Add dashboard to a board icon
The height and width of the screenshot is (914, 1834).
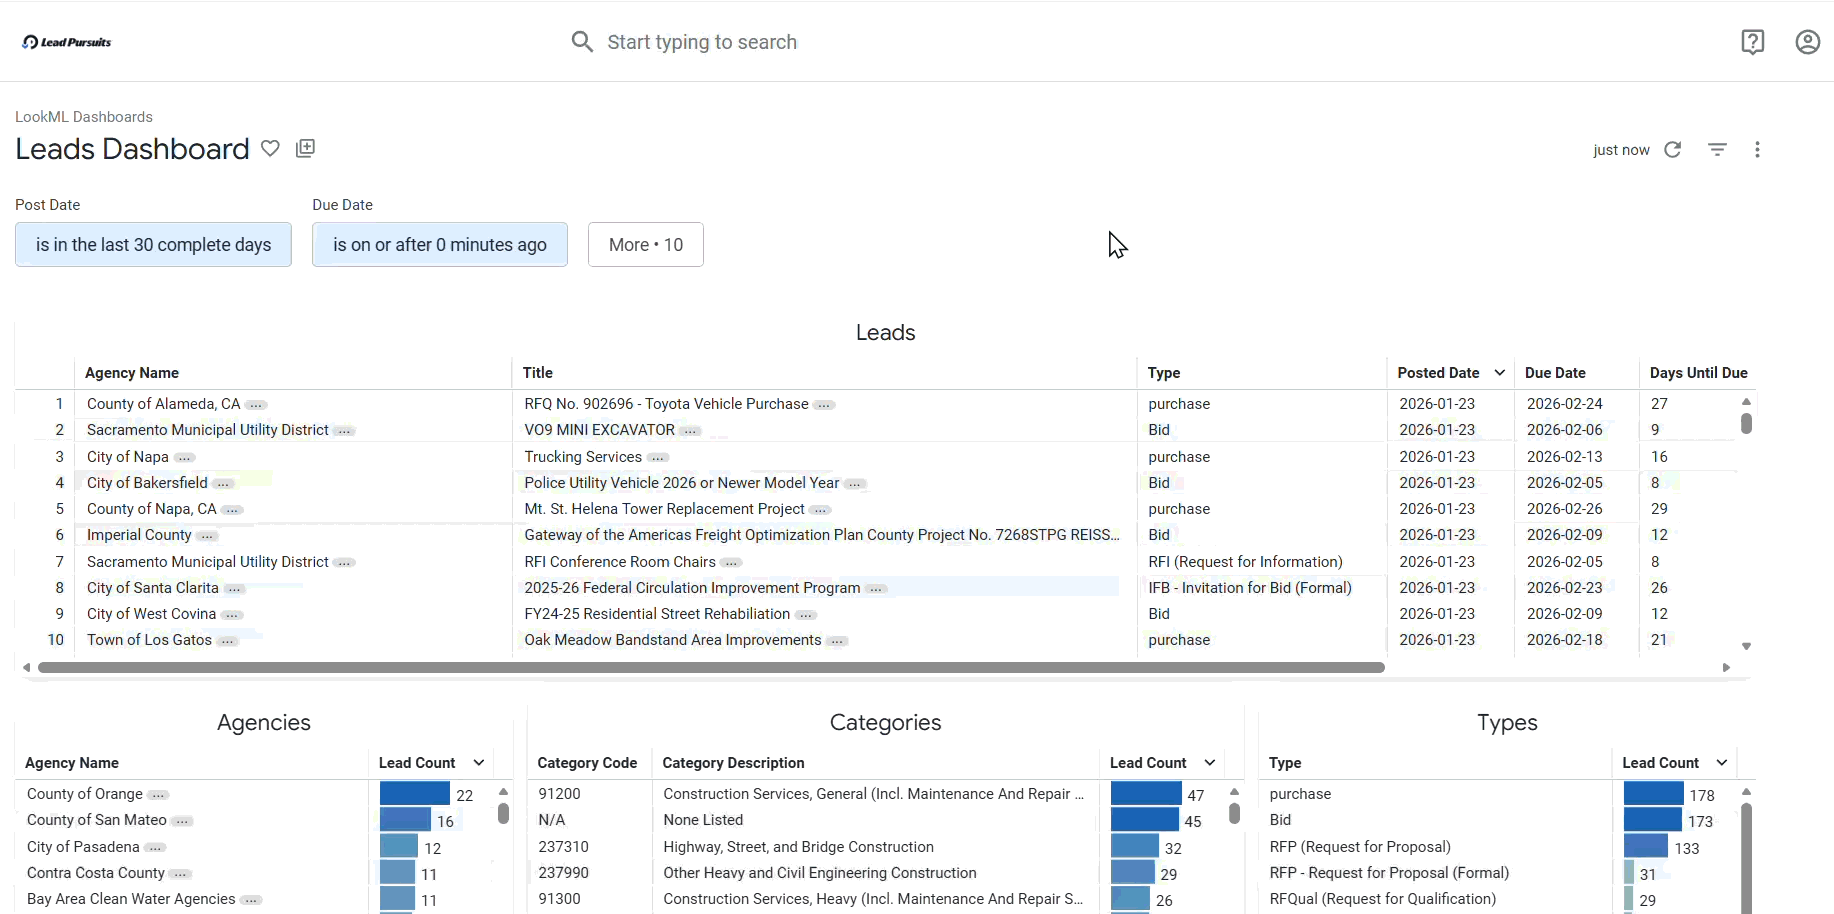(306, 148)
